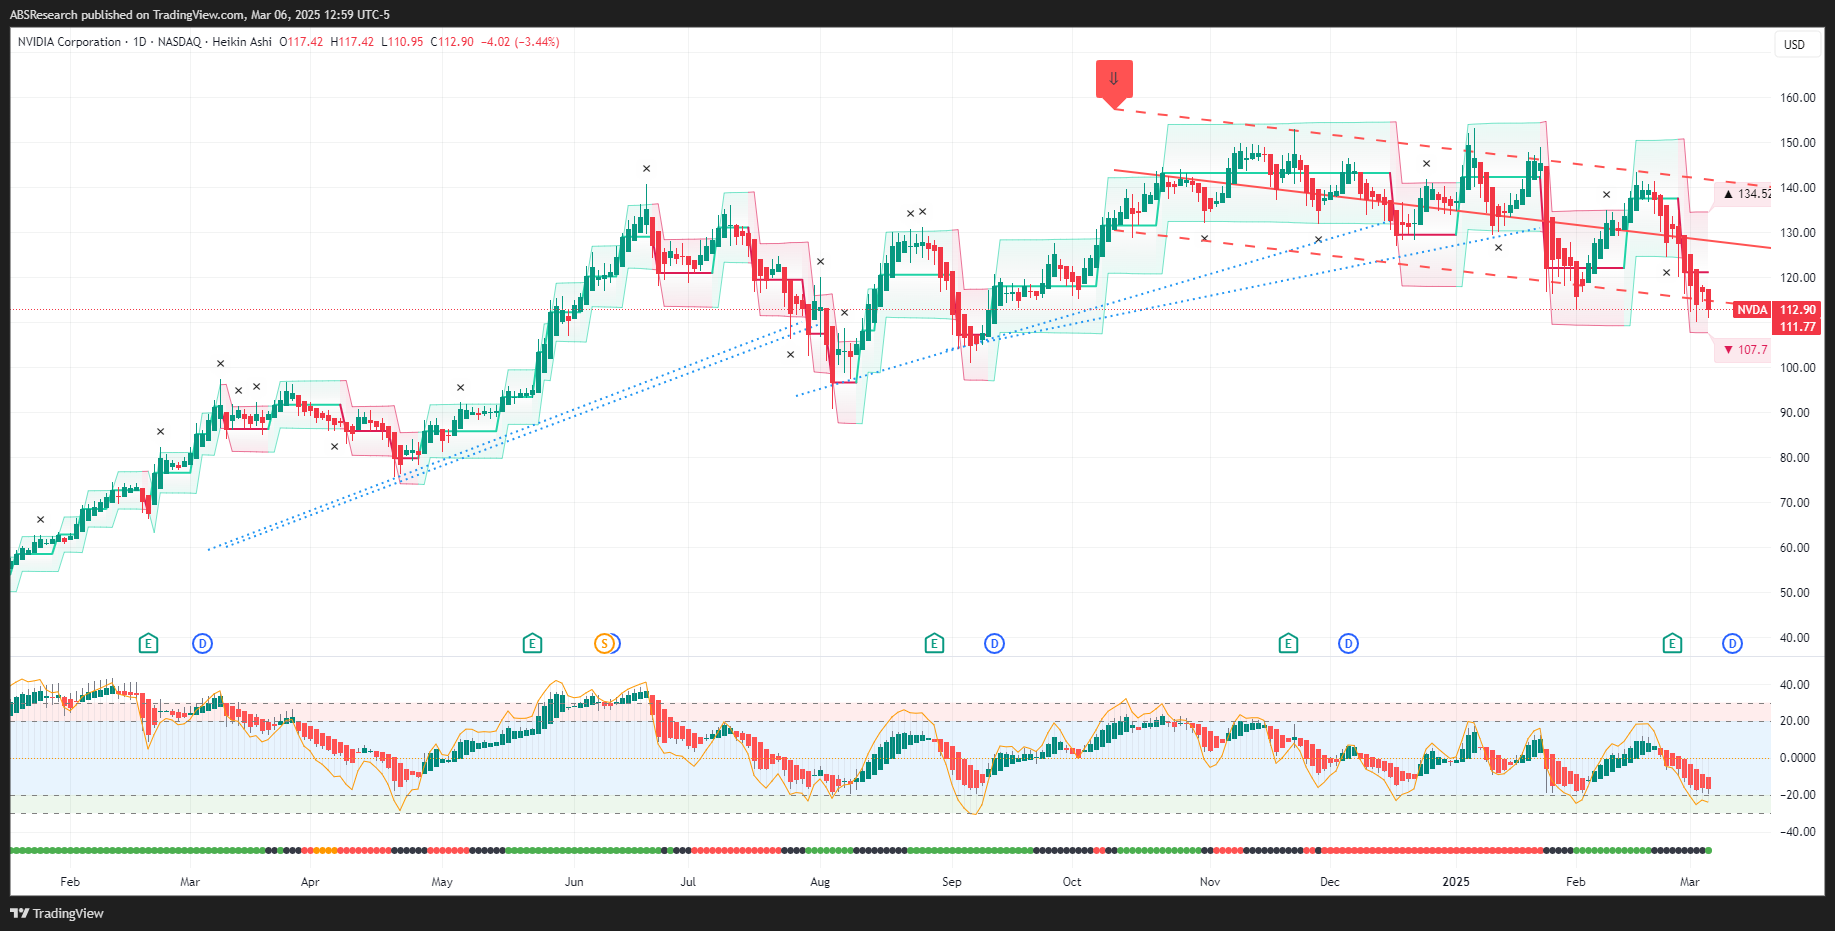
Task: Click the dividend D marker in early March 2024
Action: [x=202, y=643]
